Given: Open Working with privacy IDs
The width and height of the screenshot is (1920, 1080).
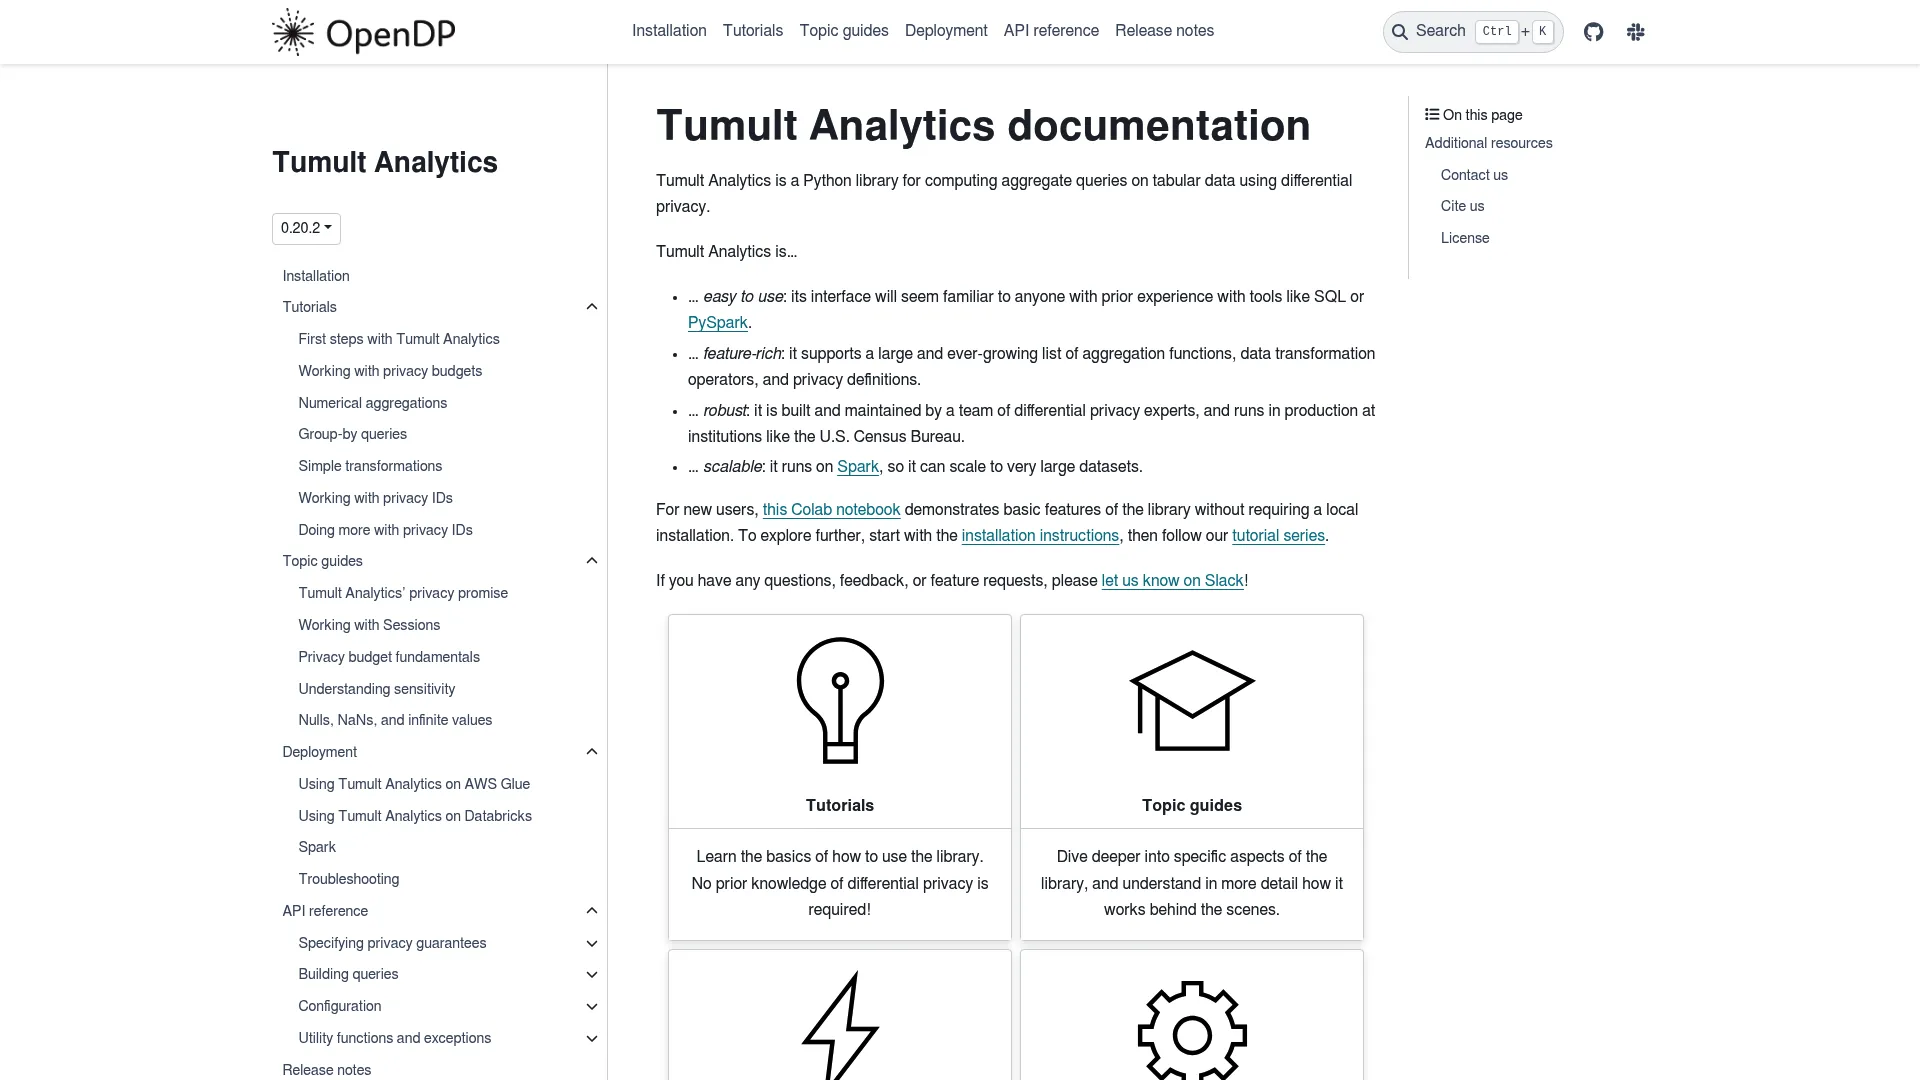Looking at the screenshot, I should click(376, 498).
